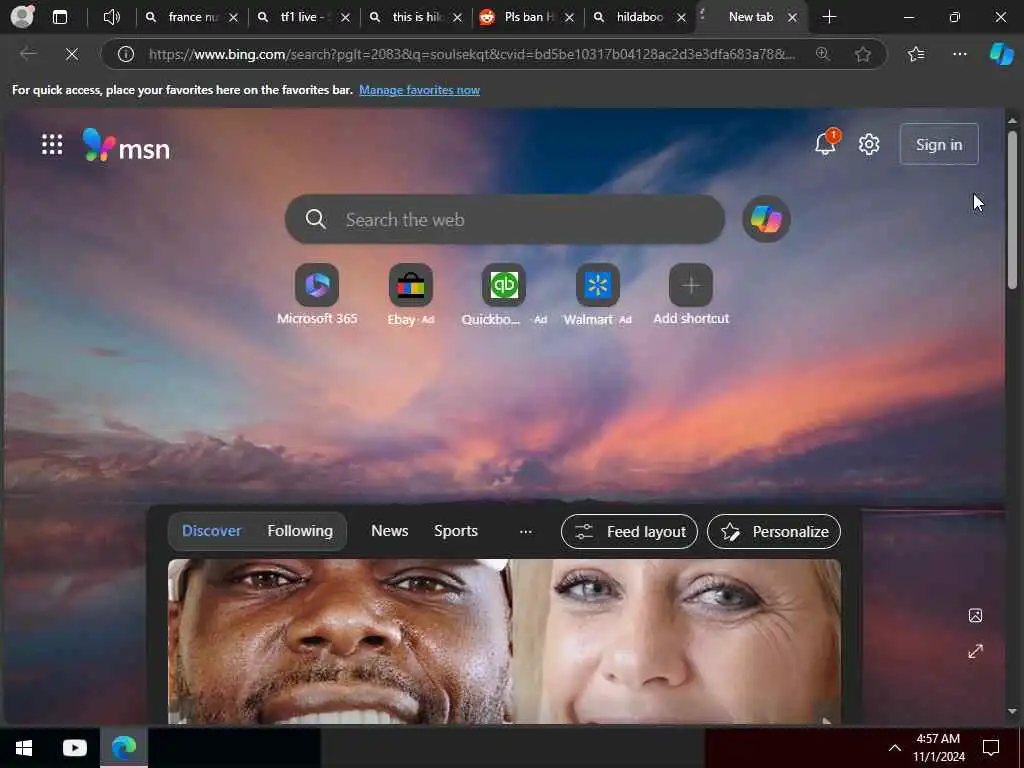
Task: Open the Edge profile avatar
Action: [x=23, y=17]
